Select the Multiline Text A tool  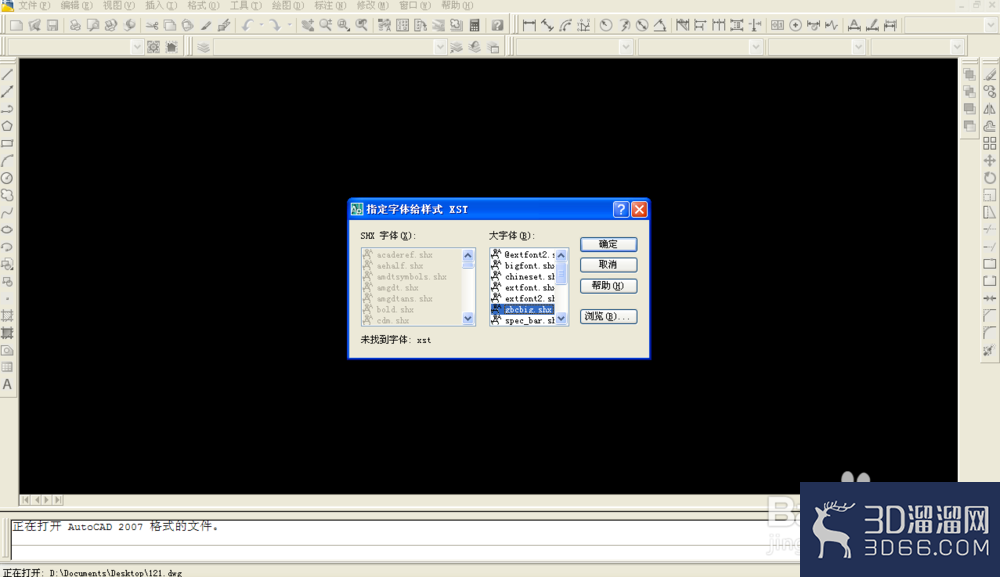pos(7,384)
